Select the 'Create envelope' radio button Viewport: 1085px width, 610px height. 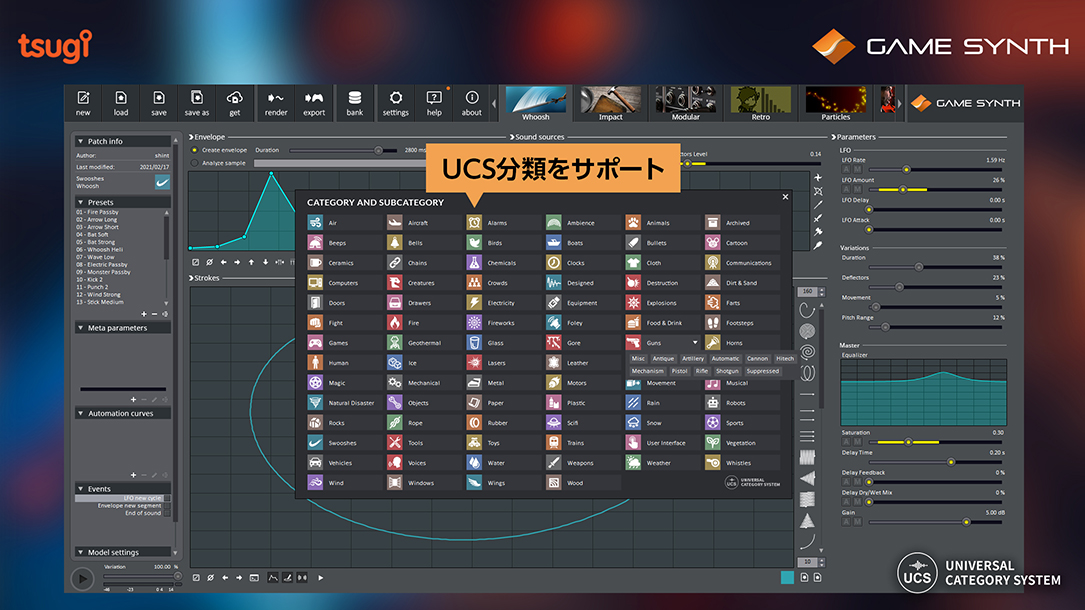[x=194, y=150]
